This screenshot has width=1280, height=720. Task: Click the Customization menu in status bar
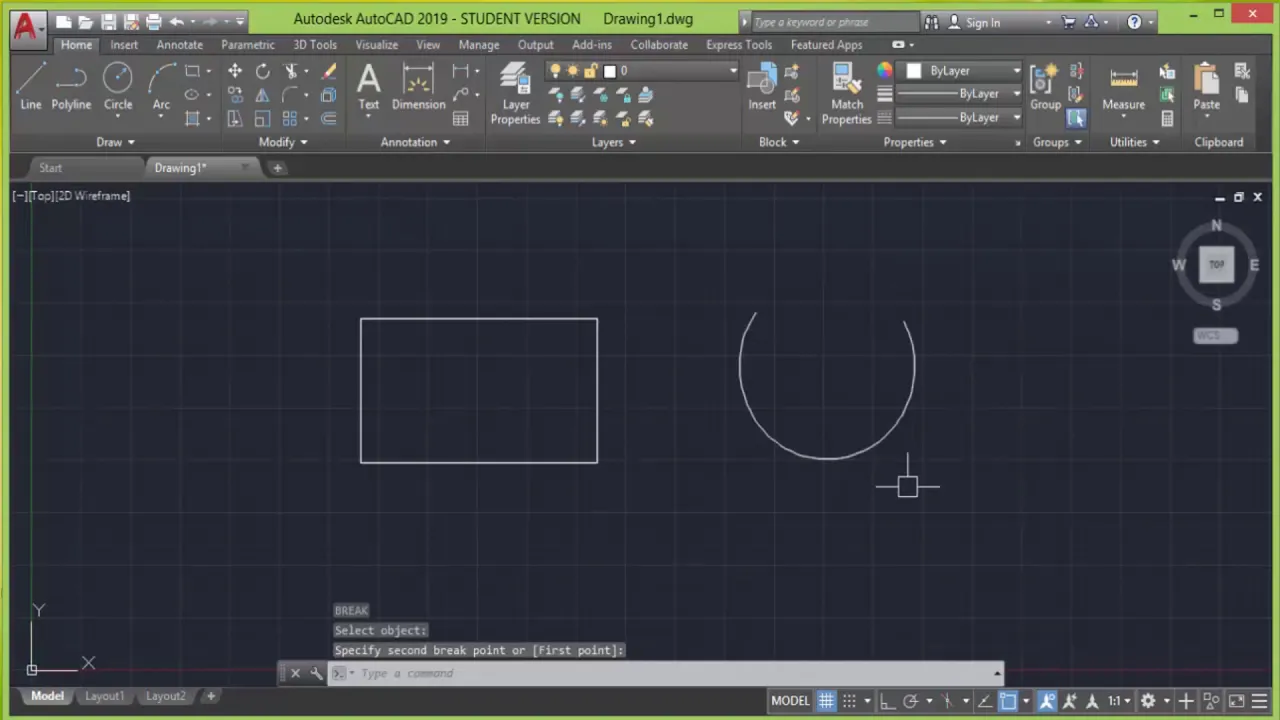(x=1258, y=701)
